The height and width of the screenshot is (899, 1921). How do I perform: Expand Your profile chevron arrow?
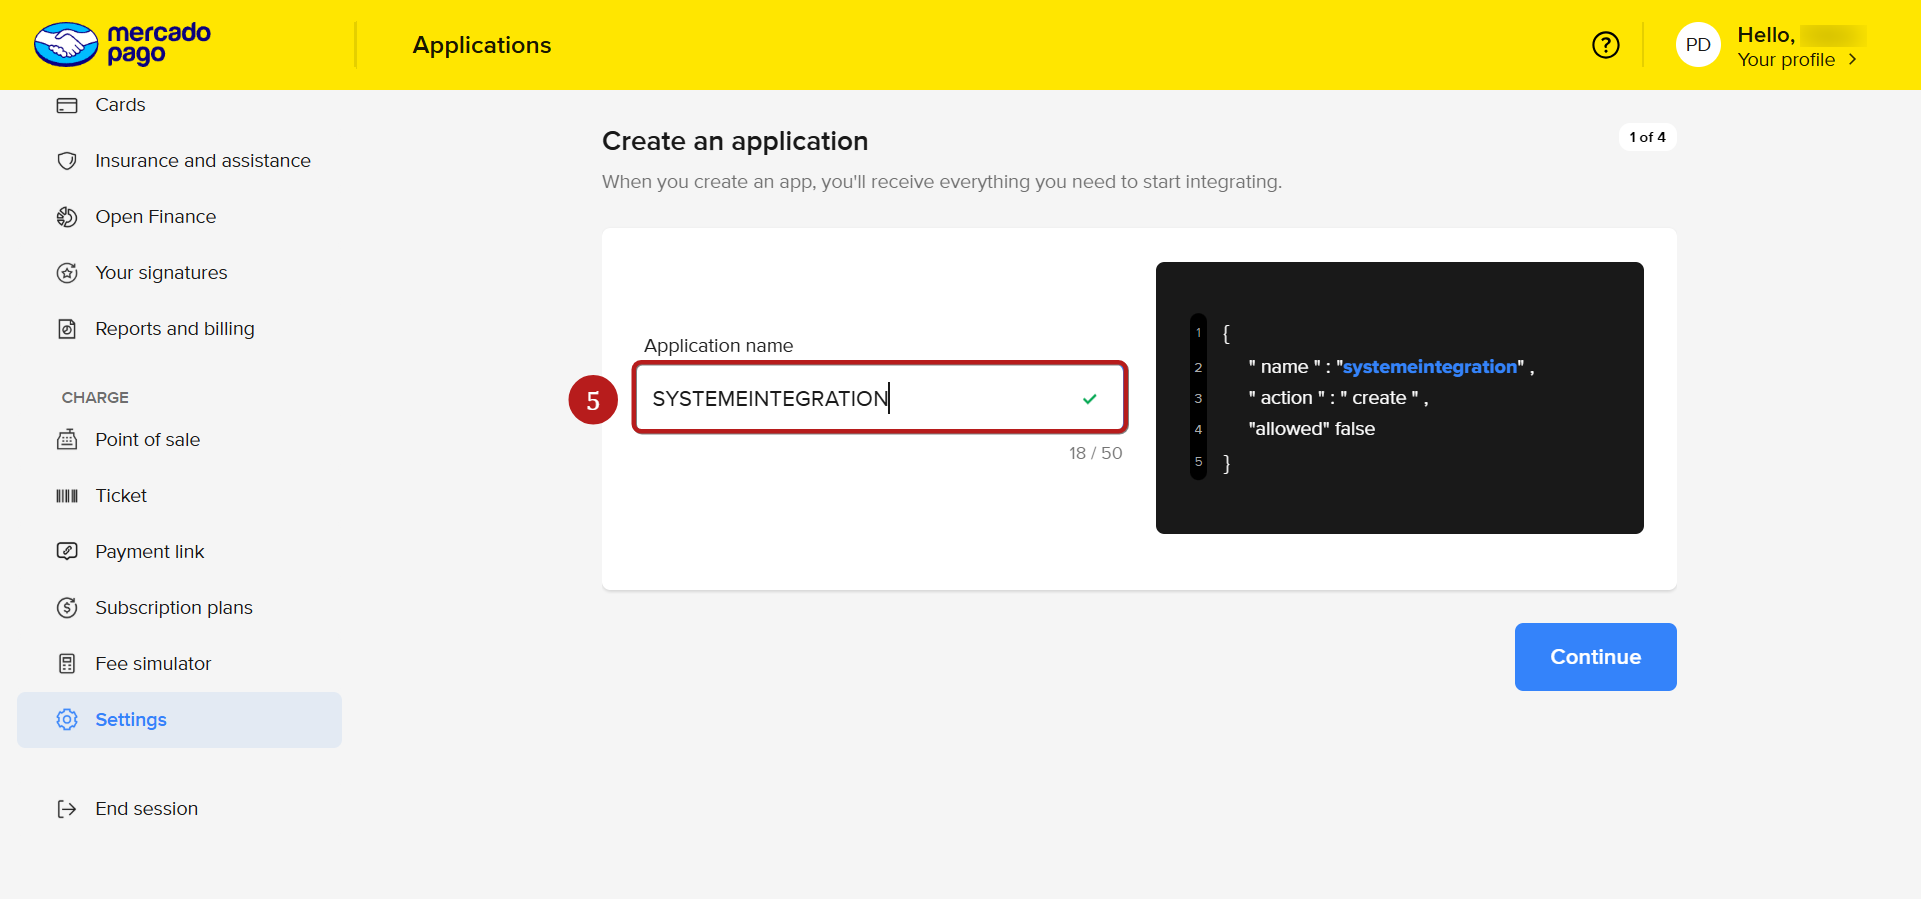1852,60
